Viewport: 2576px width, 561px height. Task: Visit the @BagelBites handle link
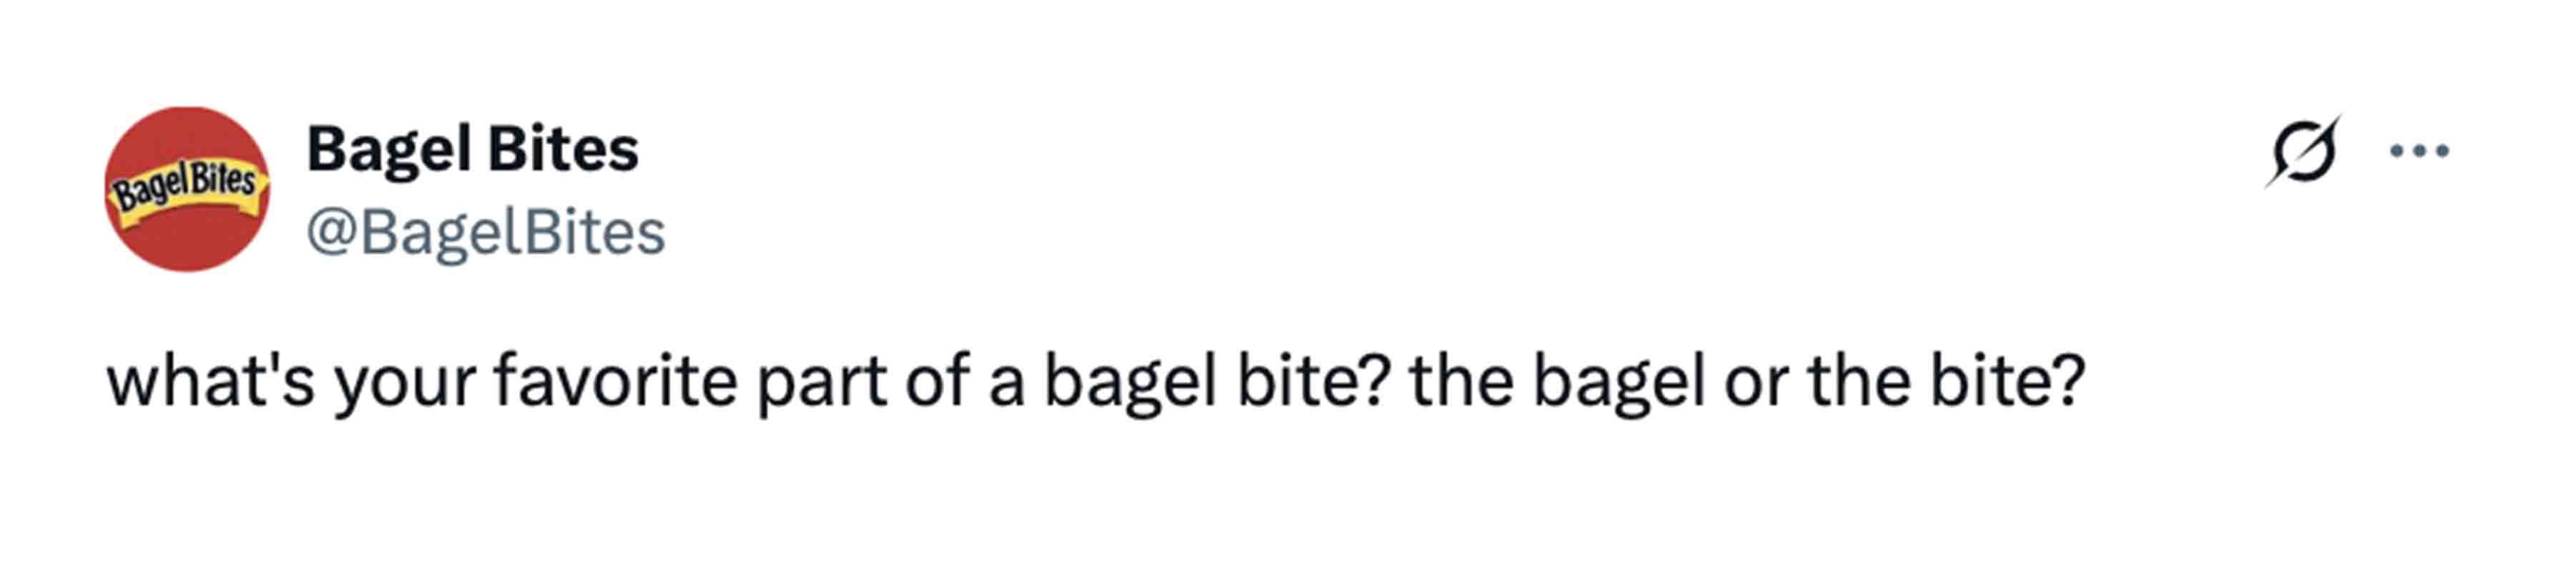[x=485, y=233]
